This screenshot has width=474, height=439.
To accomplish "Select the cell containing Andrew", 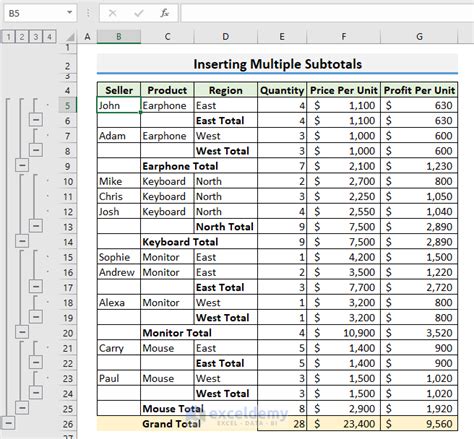I will point(119,272).
